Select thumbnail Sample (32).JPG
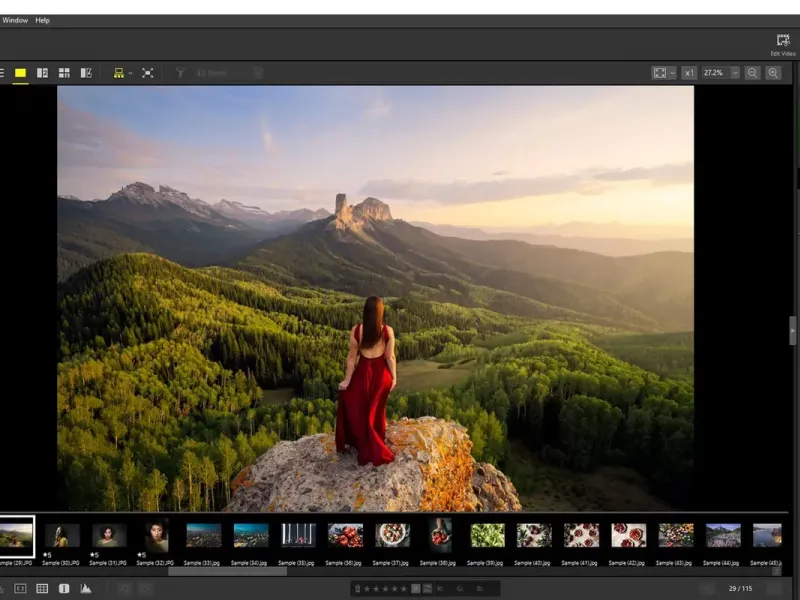The height and width of the screenshot is (600, 800). point(157,536)
